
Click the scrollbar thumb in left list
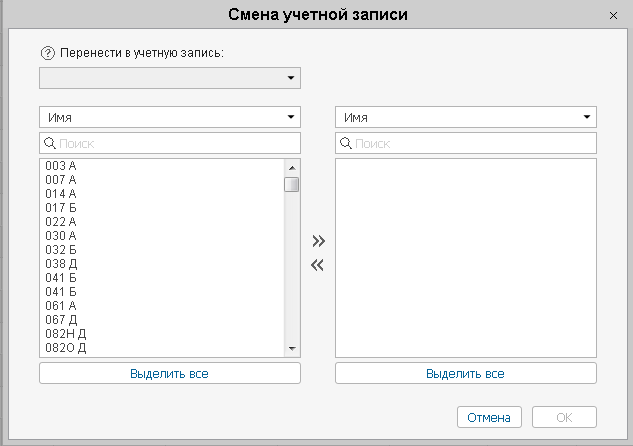tap(292, 184)
